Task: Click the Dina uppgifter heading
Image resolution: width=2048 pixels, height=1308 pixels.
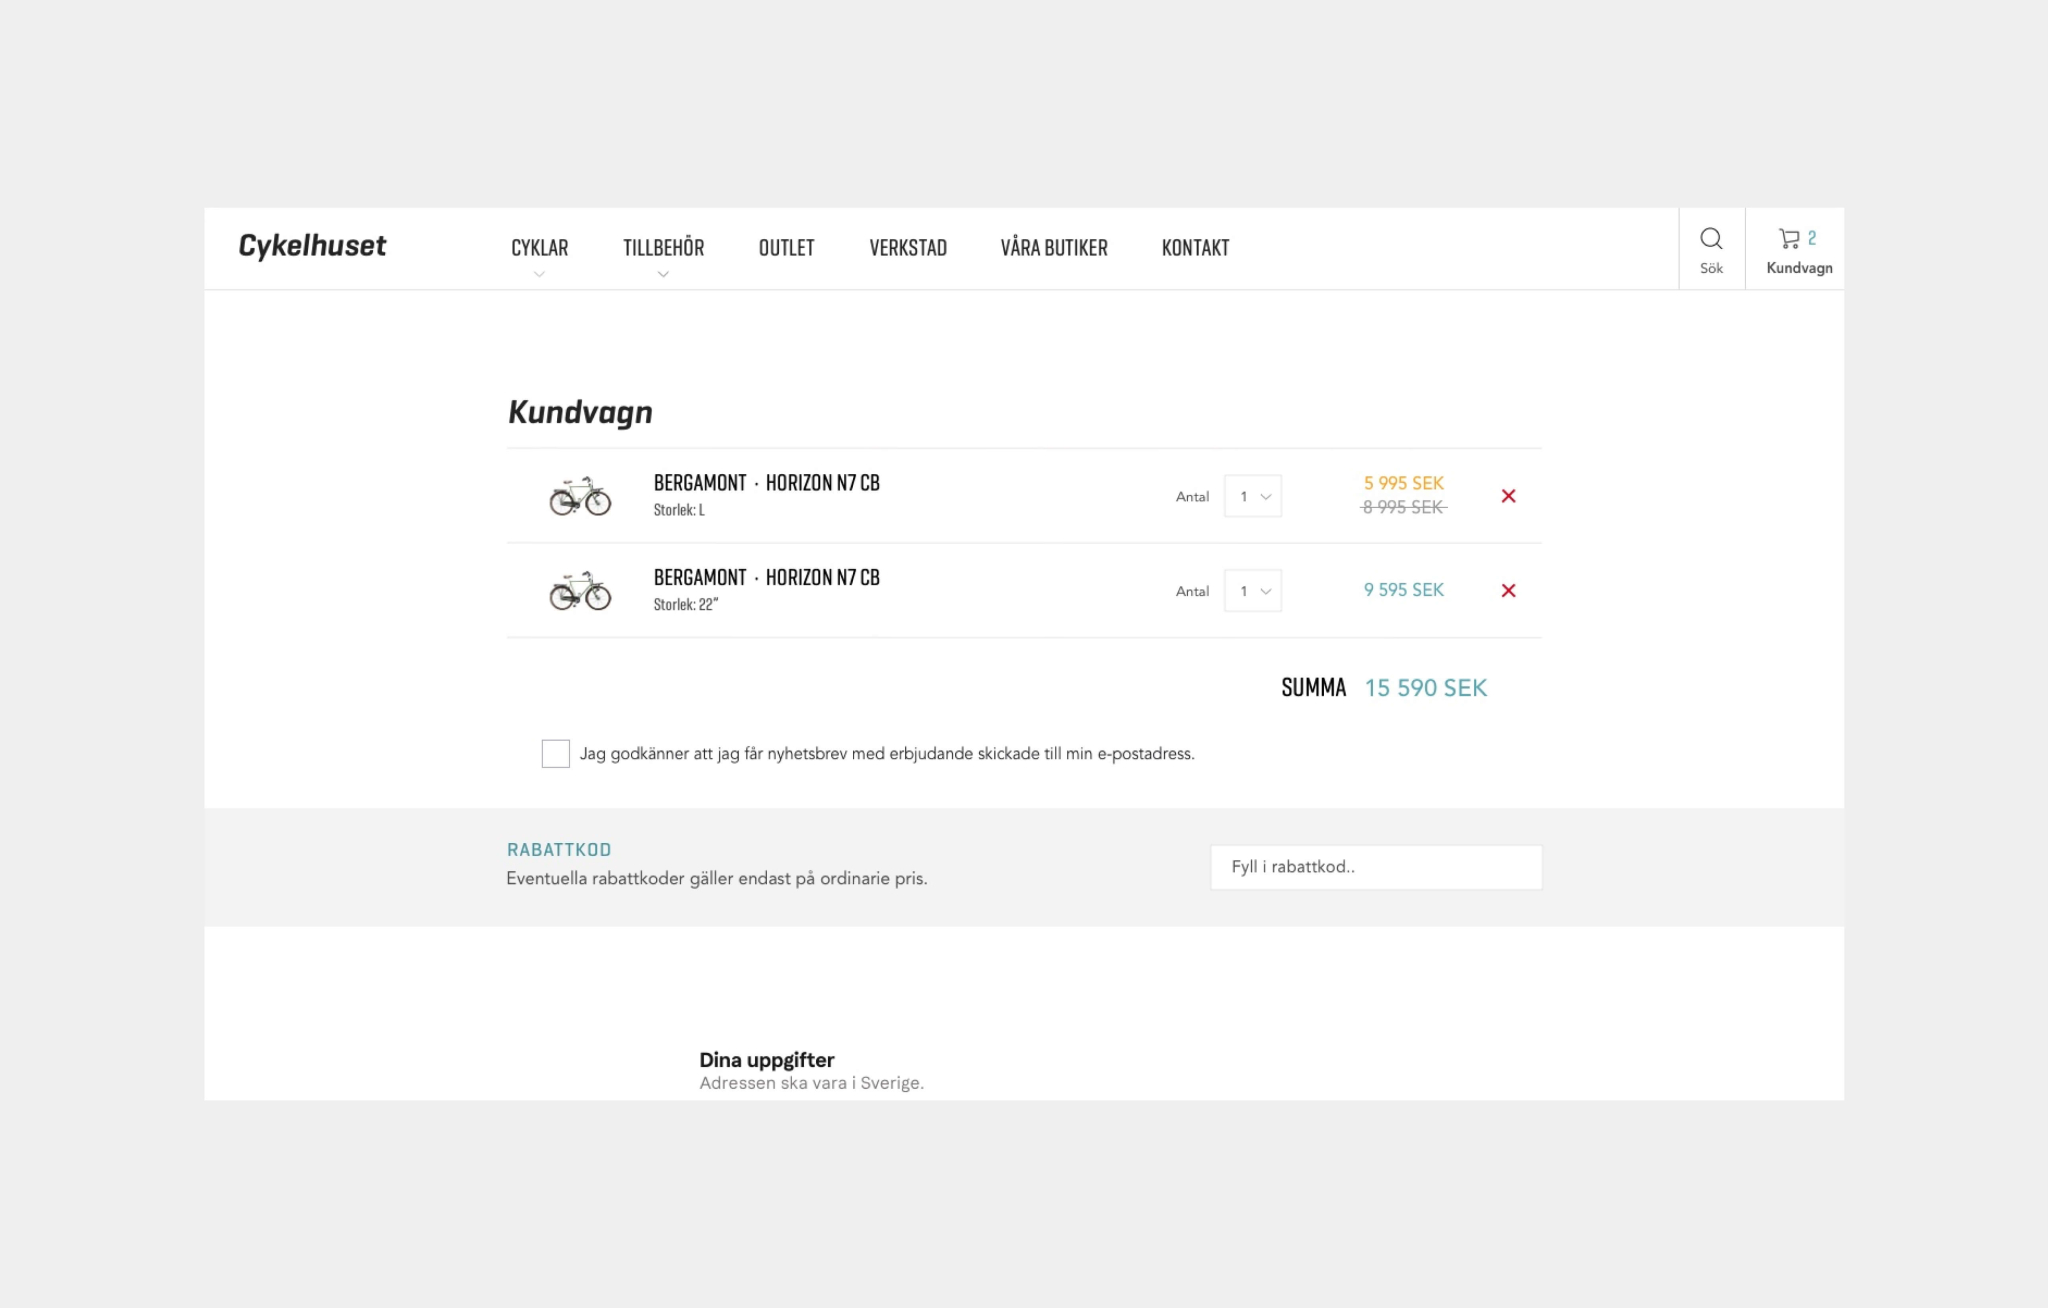Action: (767, 1060)
